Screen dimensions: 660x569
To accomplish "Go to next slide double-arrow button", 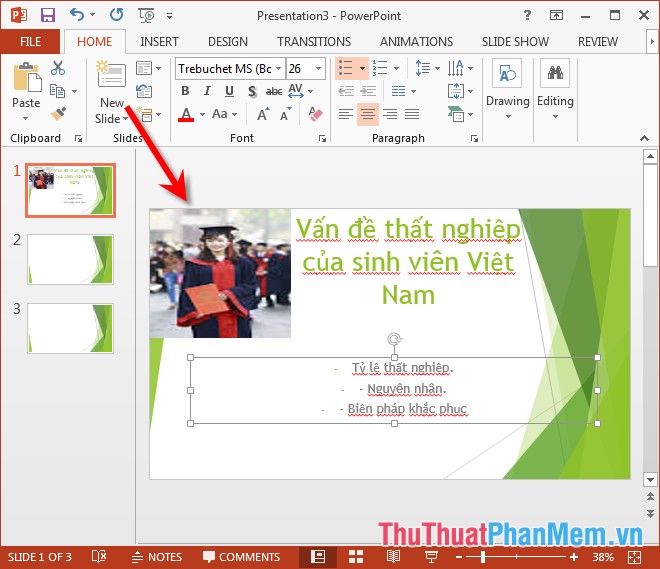I will point(650,513).
